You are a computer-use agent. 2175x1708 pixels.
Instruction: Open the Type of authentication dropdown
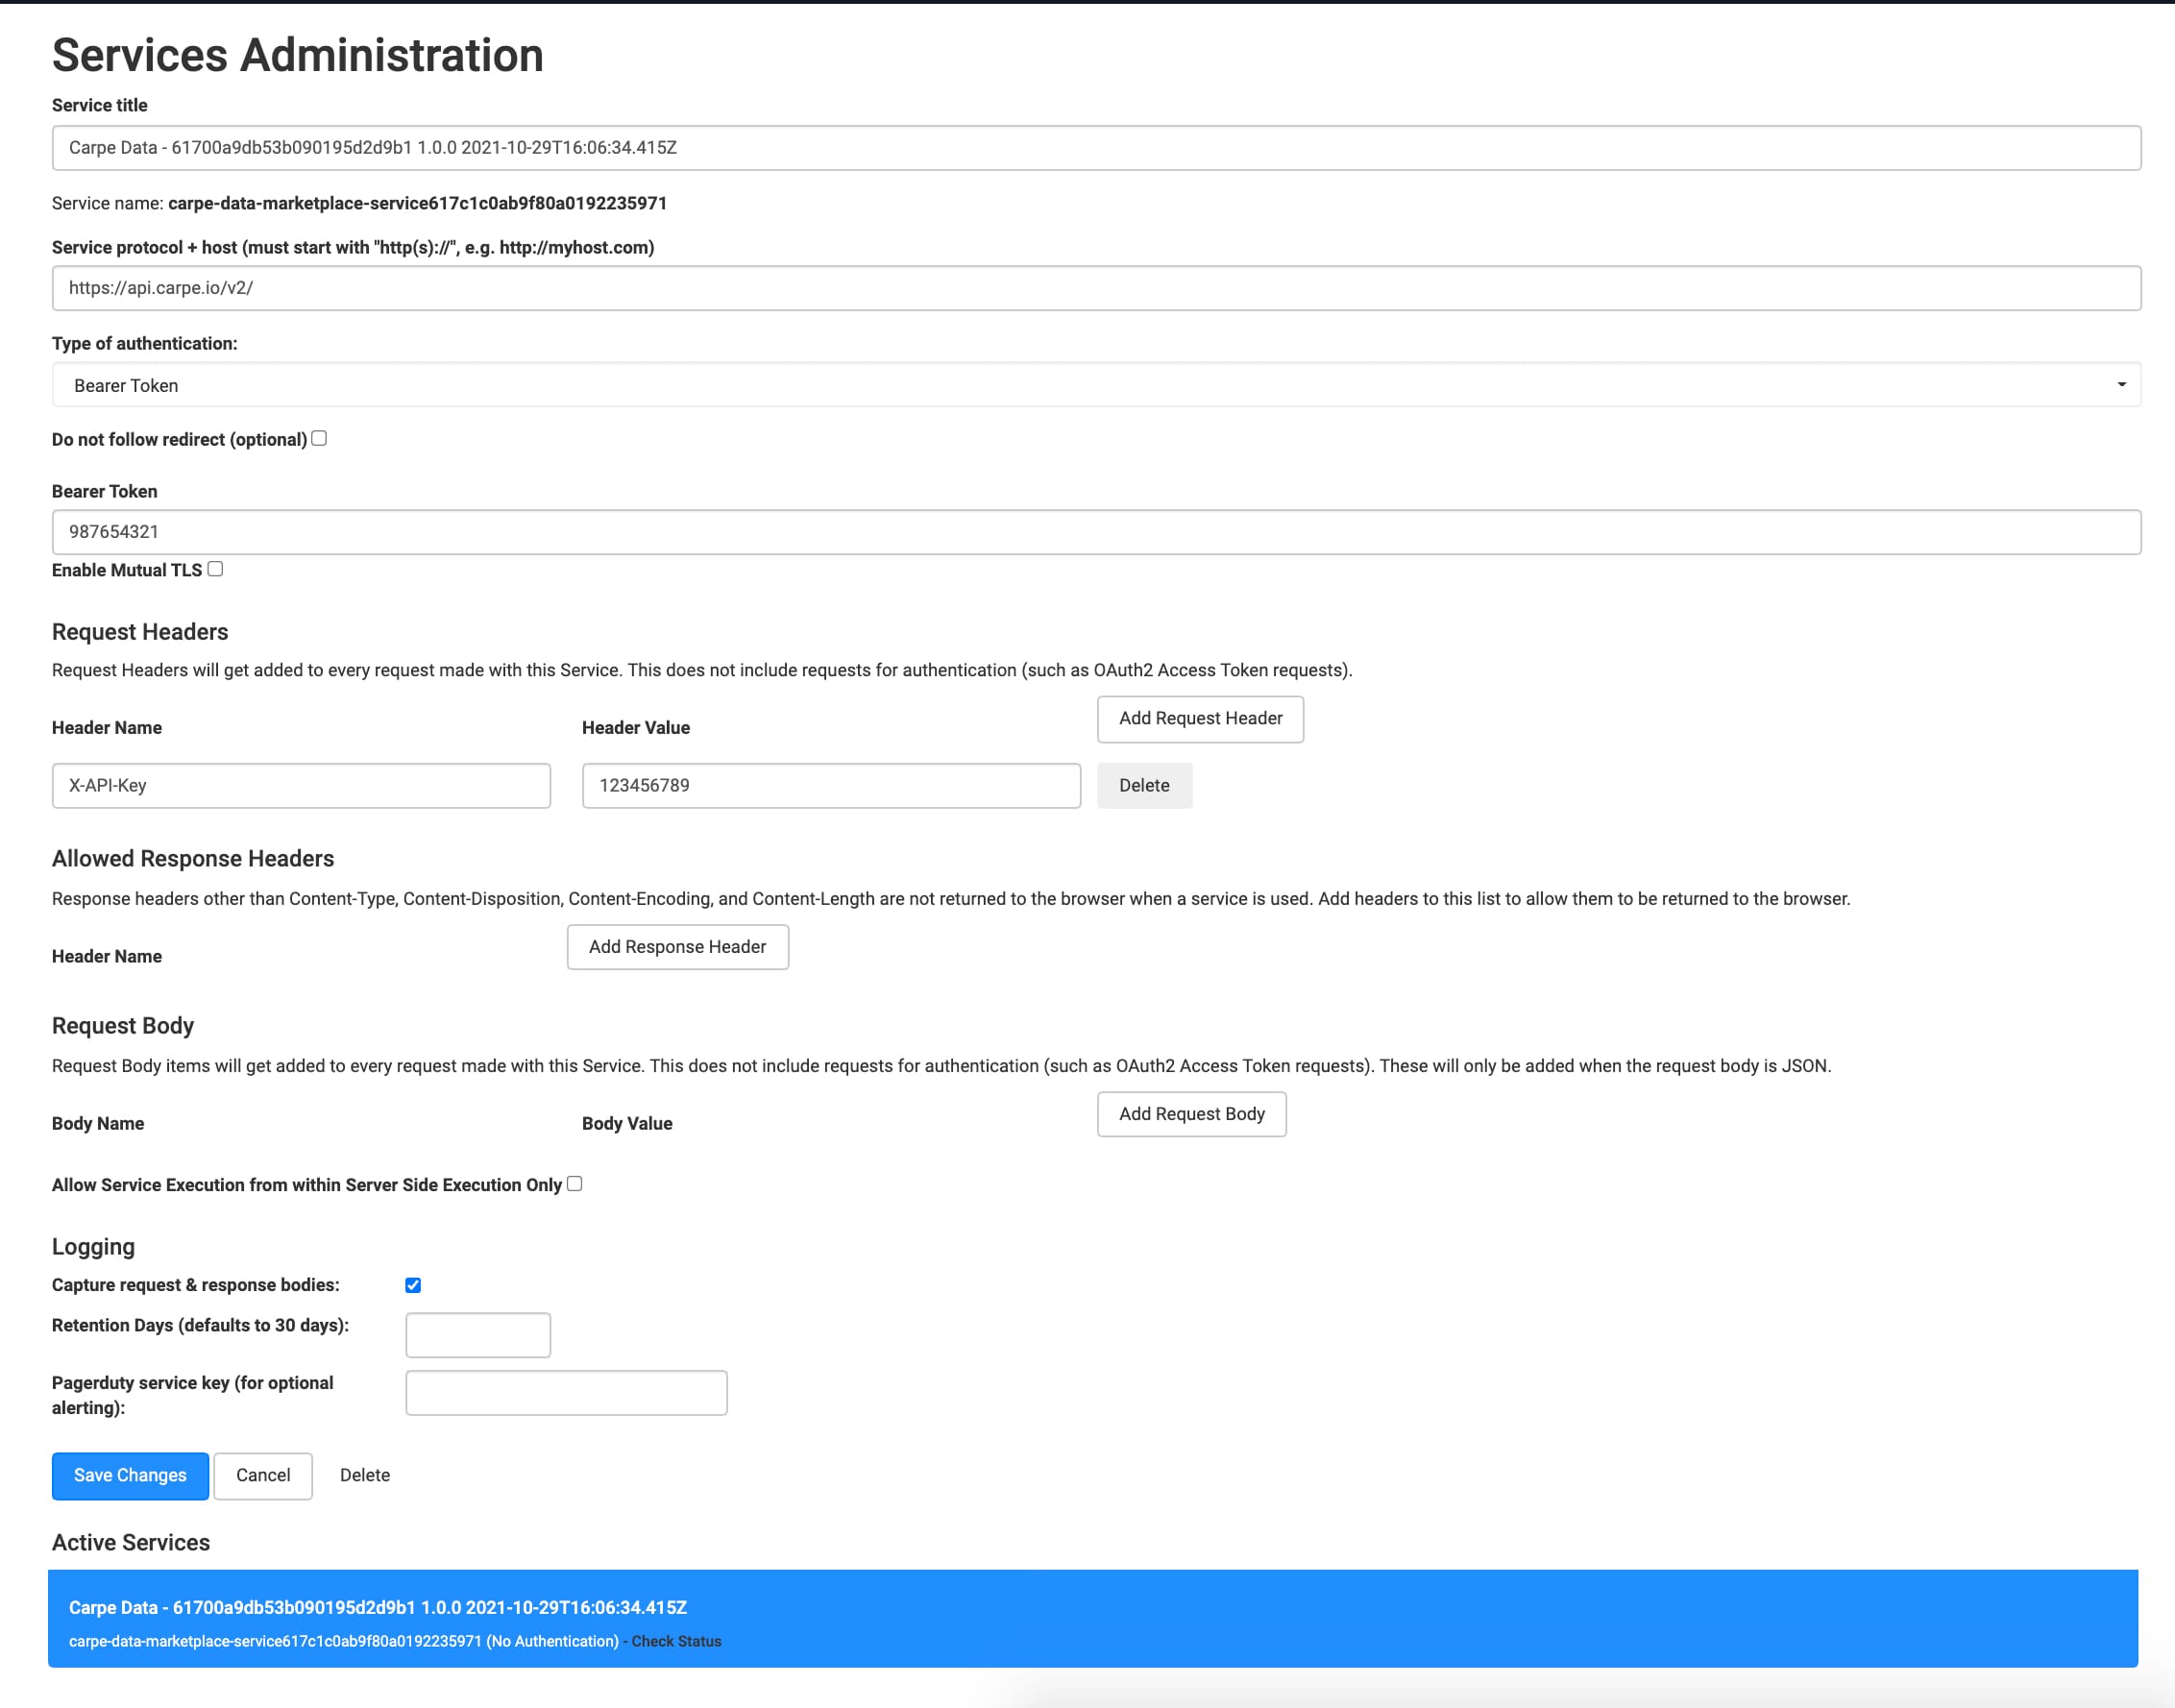[1096, 385]
